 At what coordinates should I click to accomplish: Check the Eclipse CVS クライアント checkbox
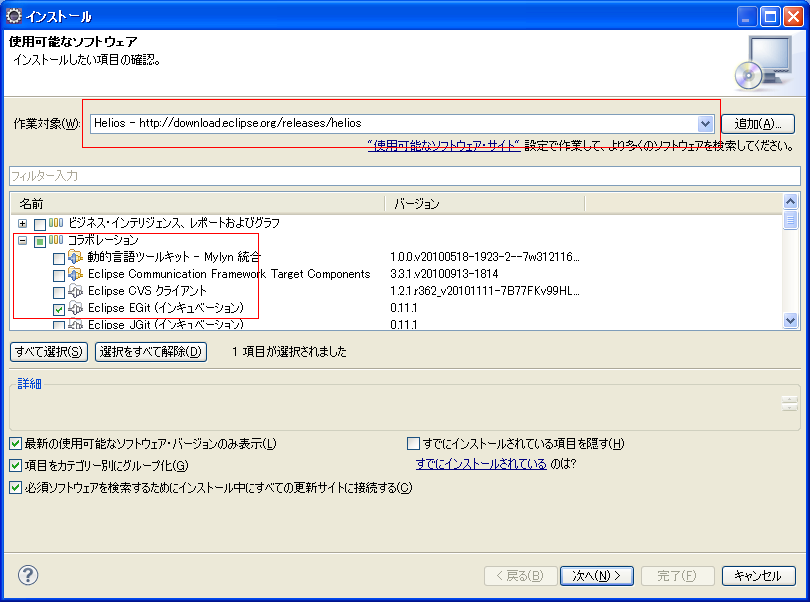(59, 292)
